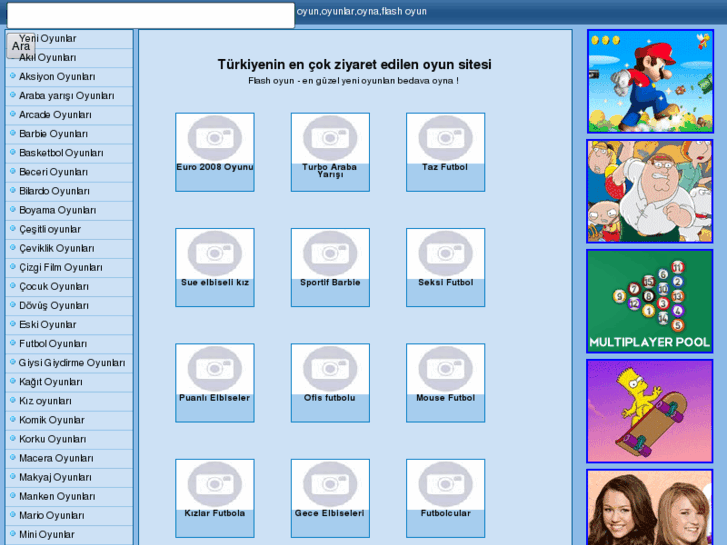
Task: Open Kız oyunları category
Action: pos(45,401)
